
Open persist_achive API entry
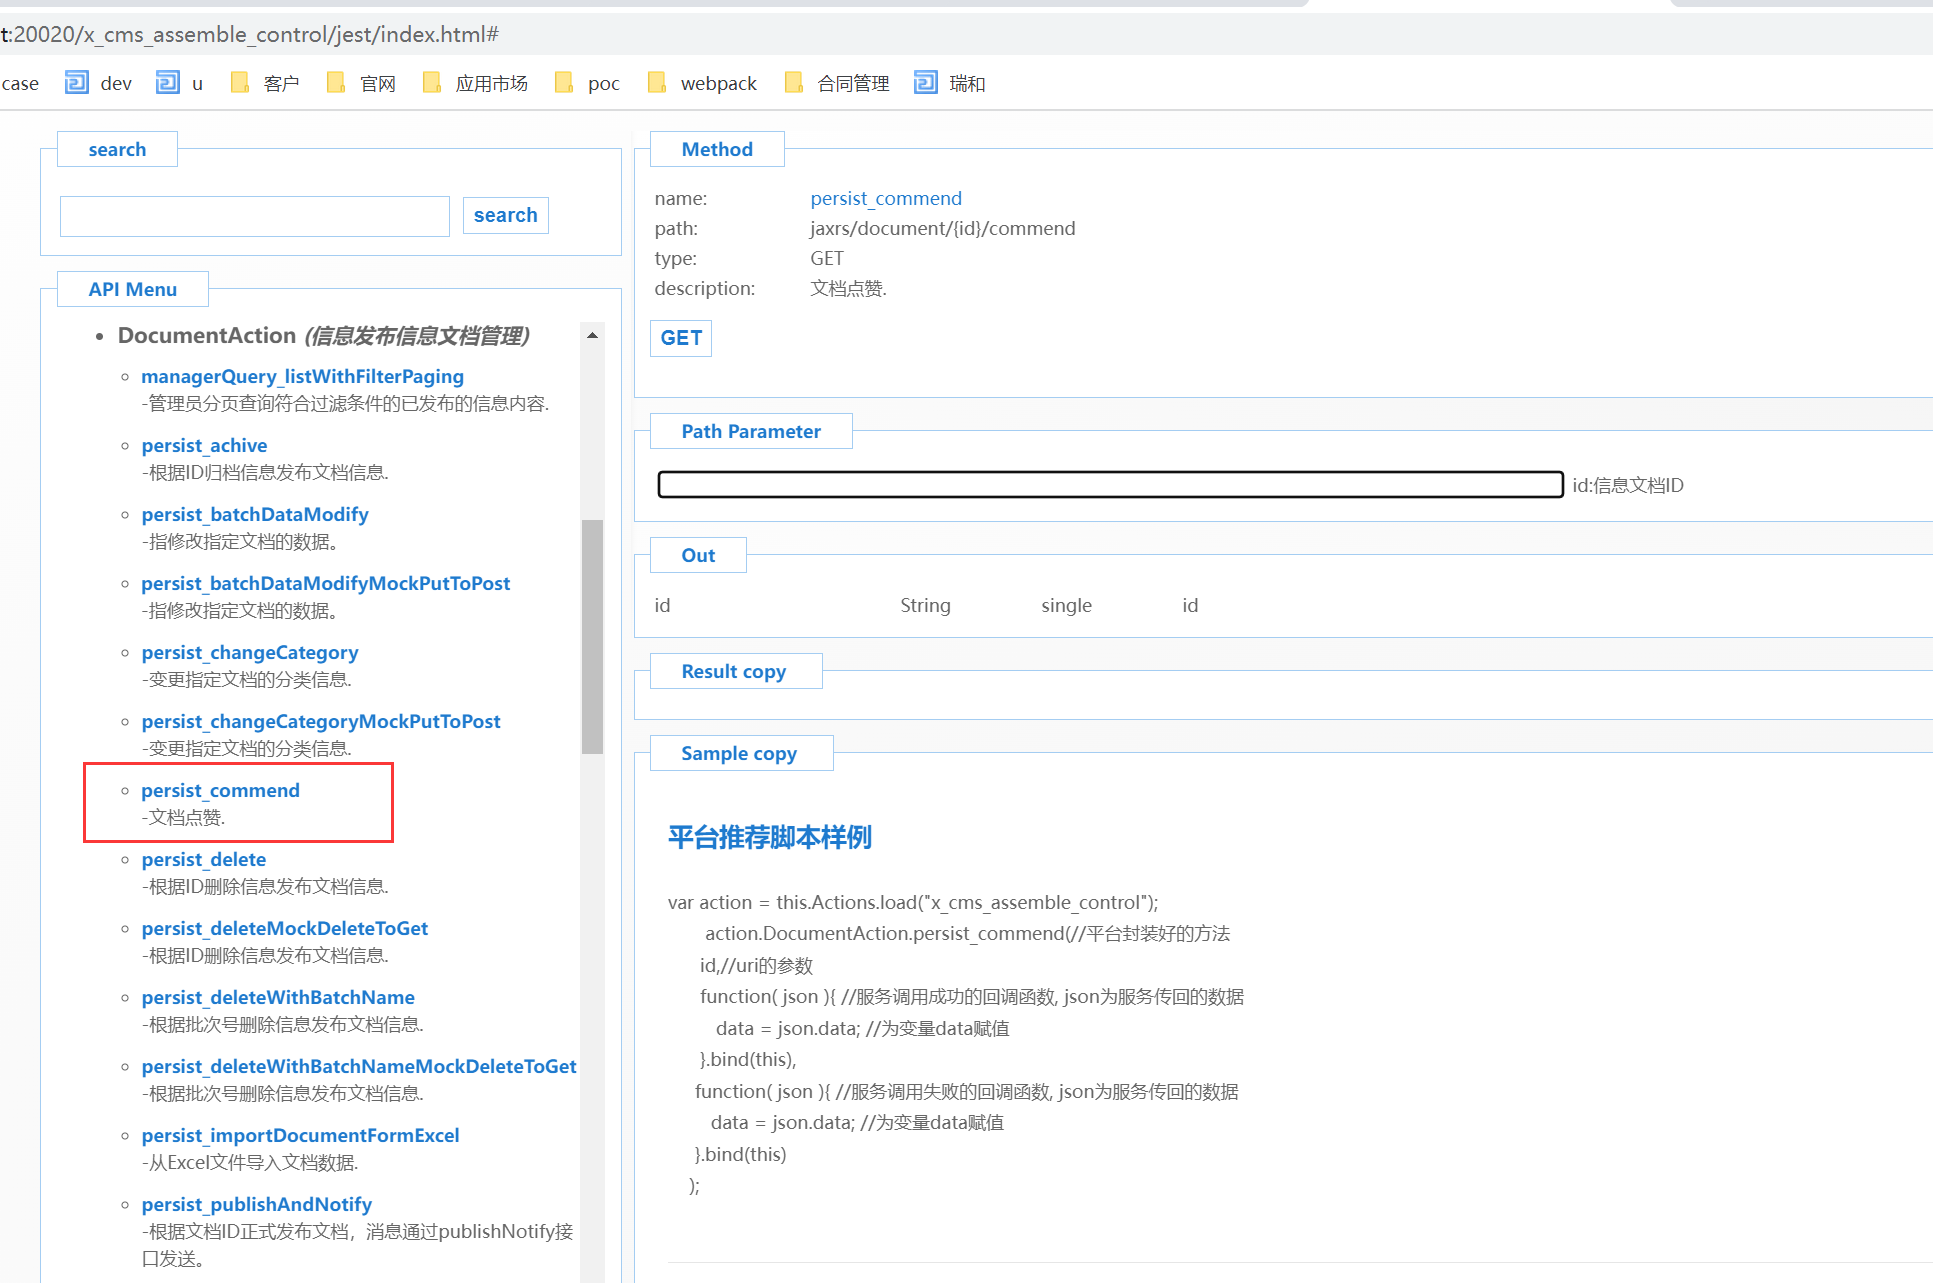(x=204, y=445)
